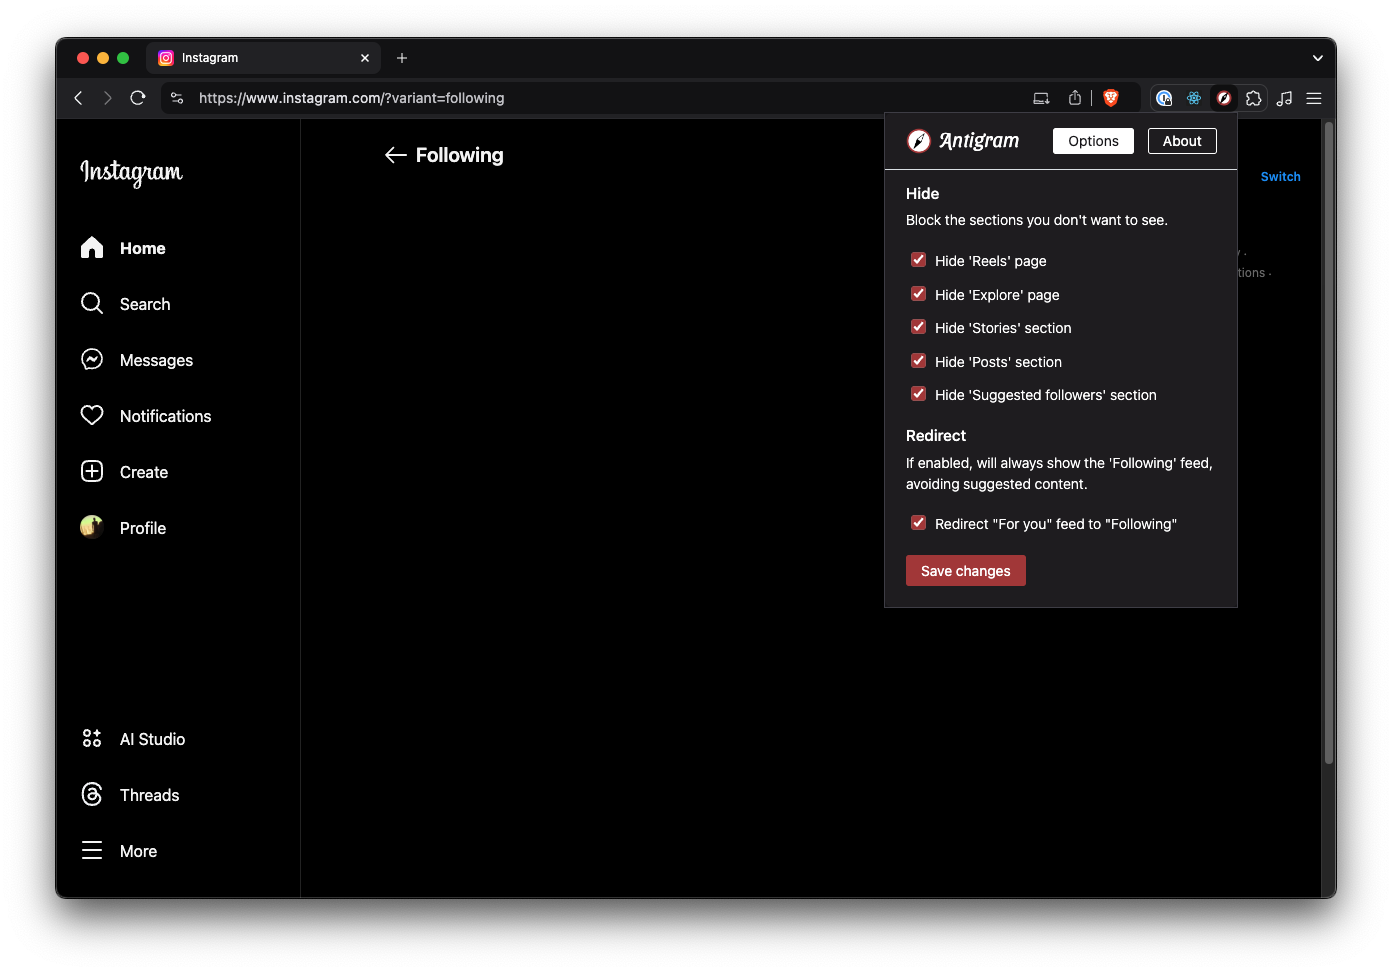Reload the page
Viewport: 1392px width, 972px height.
point(138,98)
